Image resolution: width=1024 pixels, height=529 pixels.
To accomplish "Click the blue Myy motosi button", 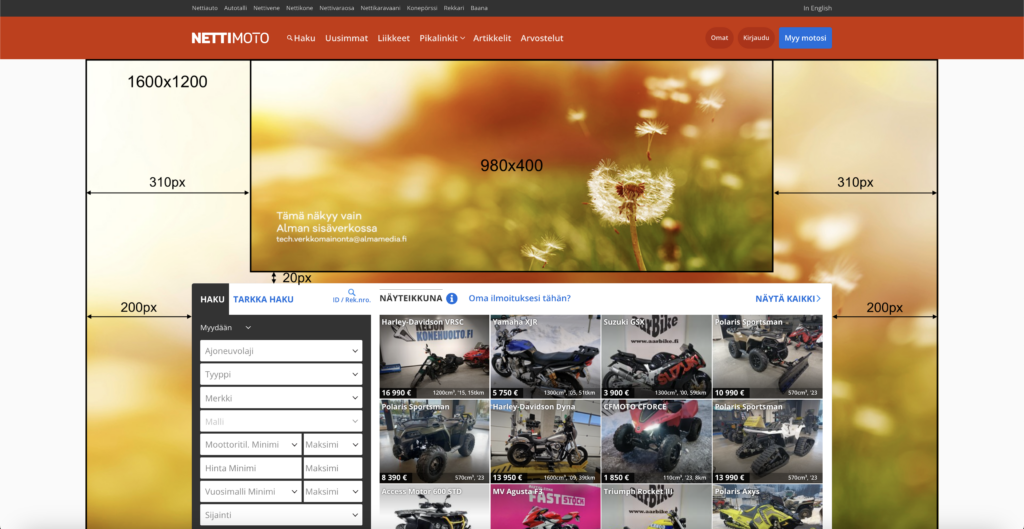I will [x=805, y=38].
